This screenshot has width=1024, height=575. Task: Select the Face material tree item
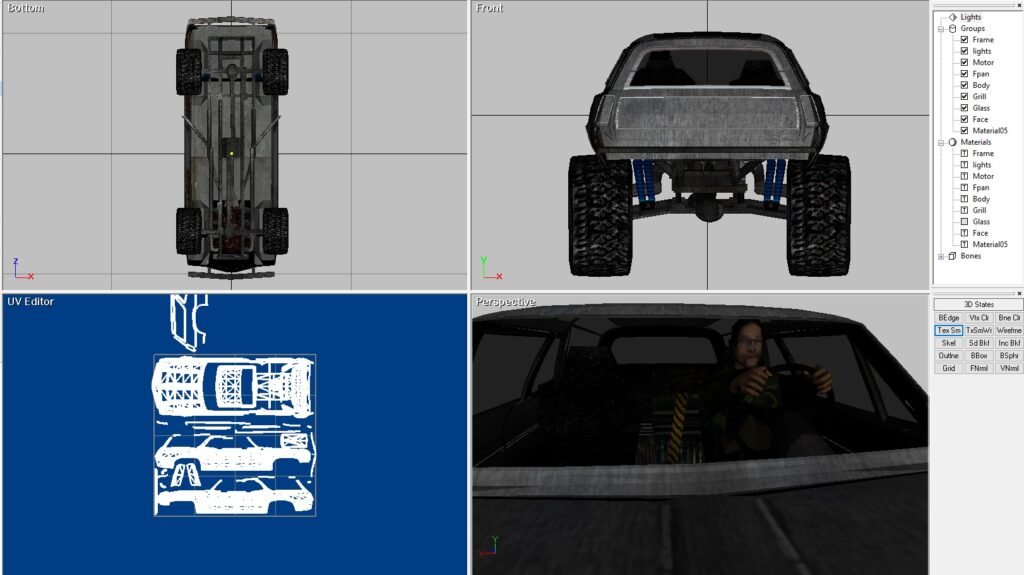pos(980,233)
